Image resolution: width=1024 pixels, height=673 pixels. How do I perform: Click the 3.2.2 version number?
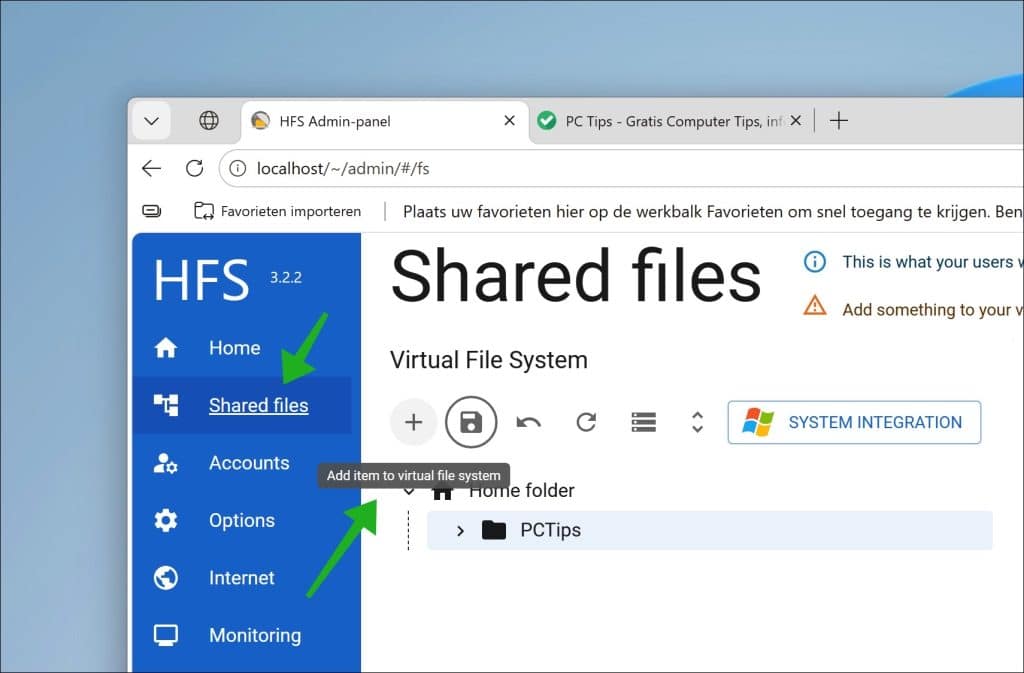coord(286,277)
